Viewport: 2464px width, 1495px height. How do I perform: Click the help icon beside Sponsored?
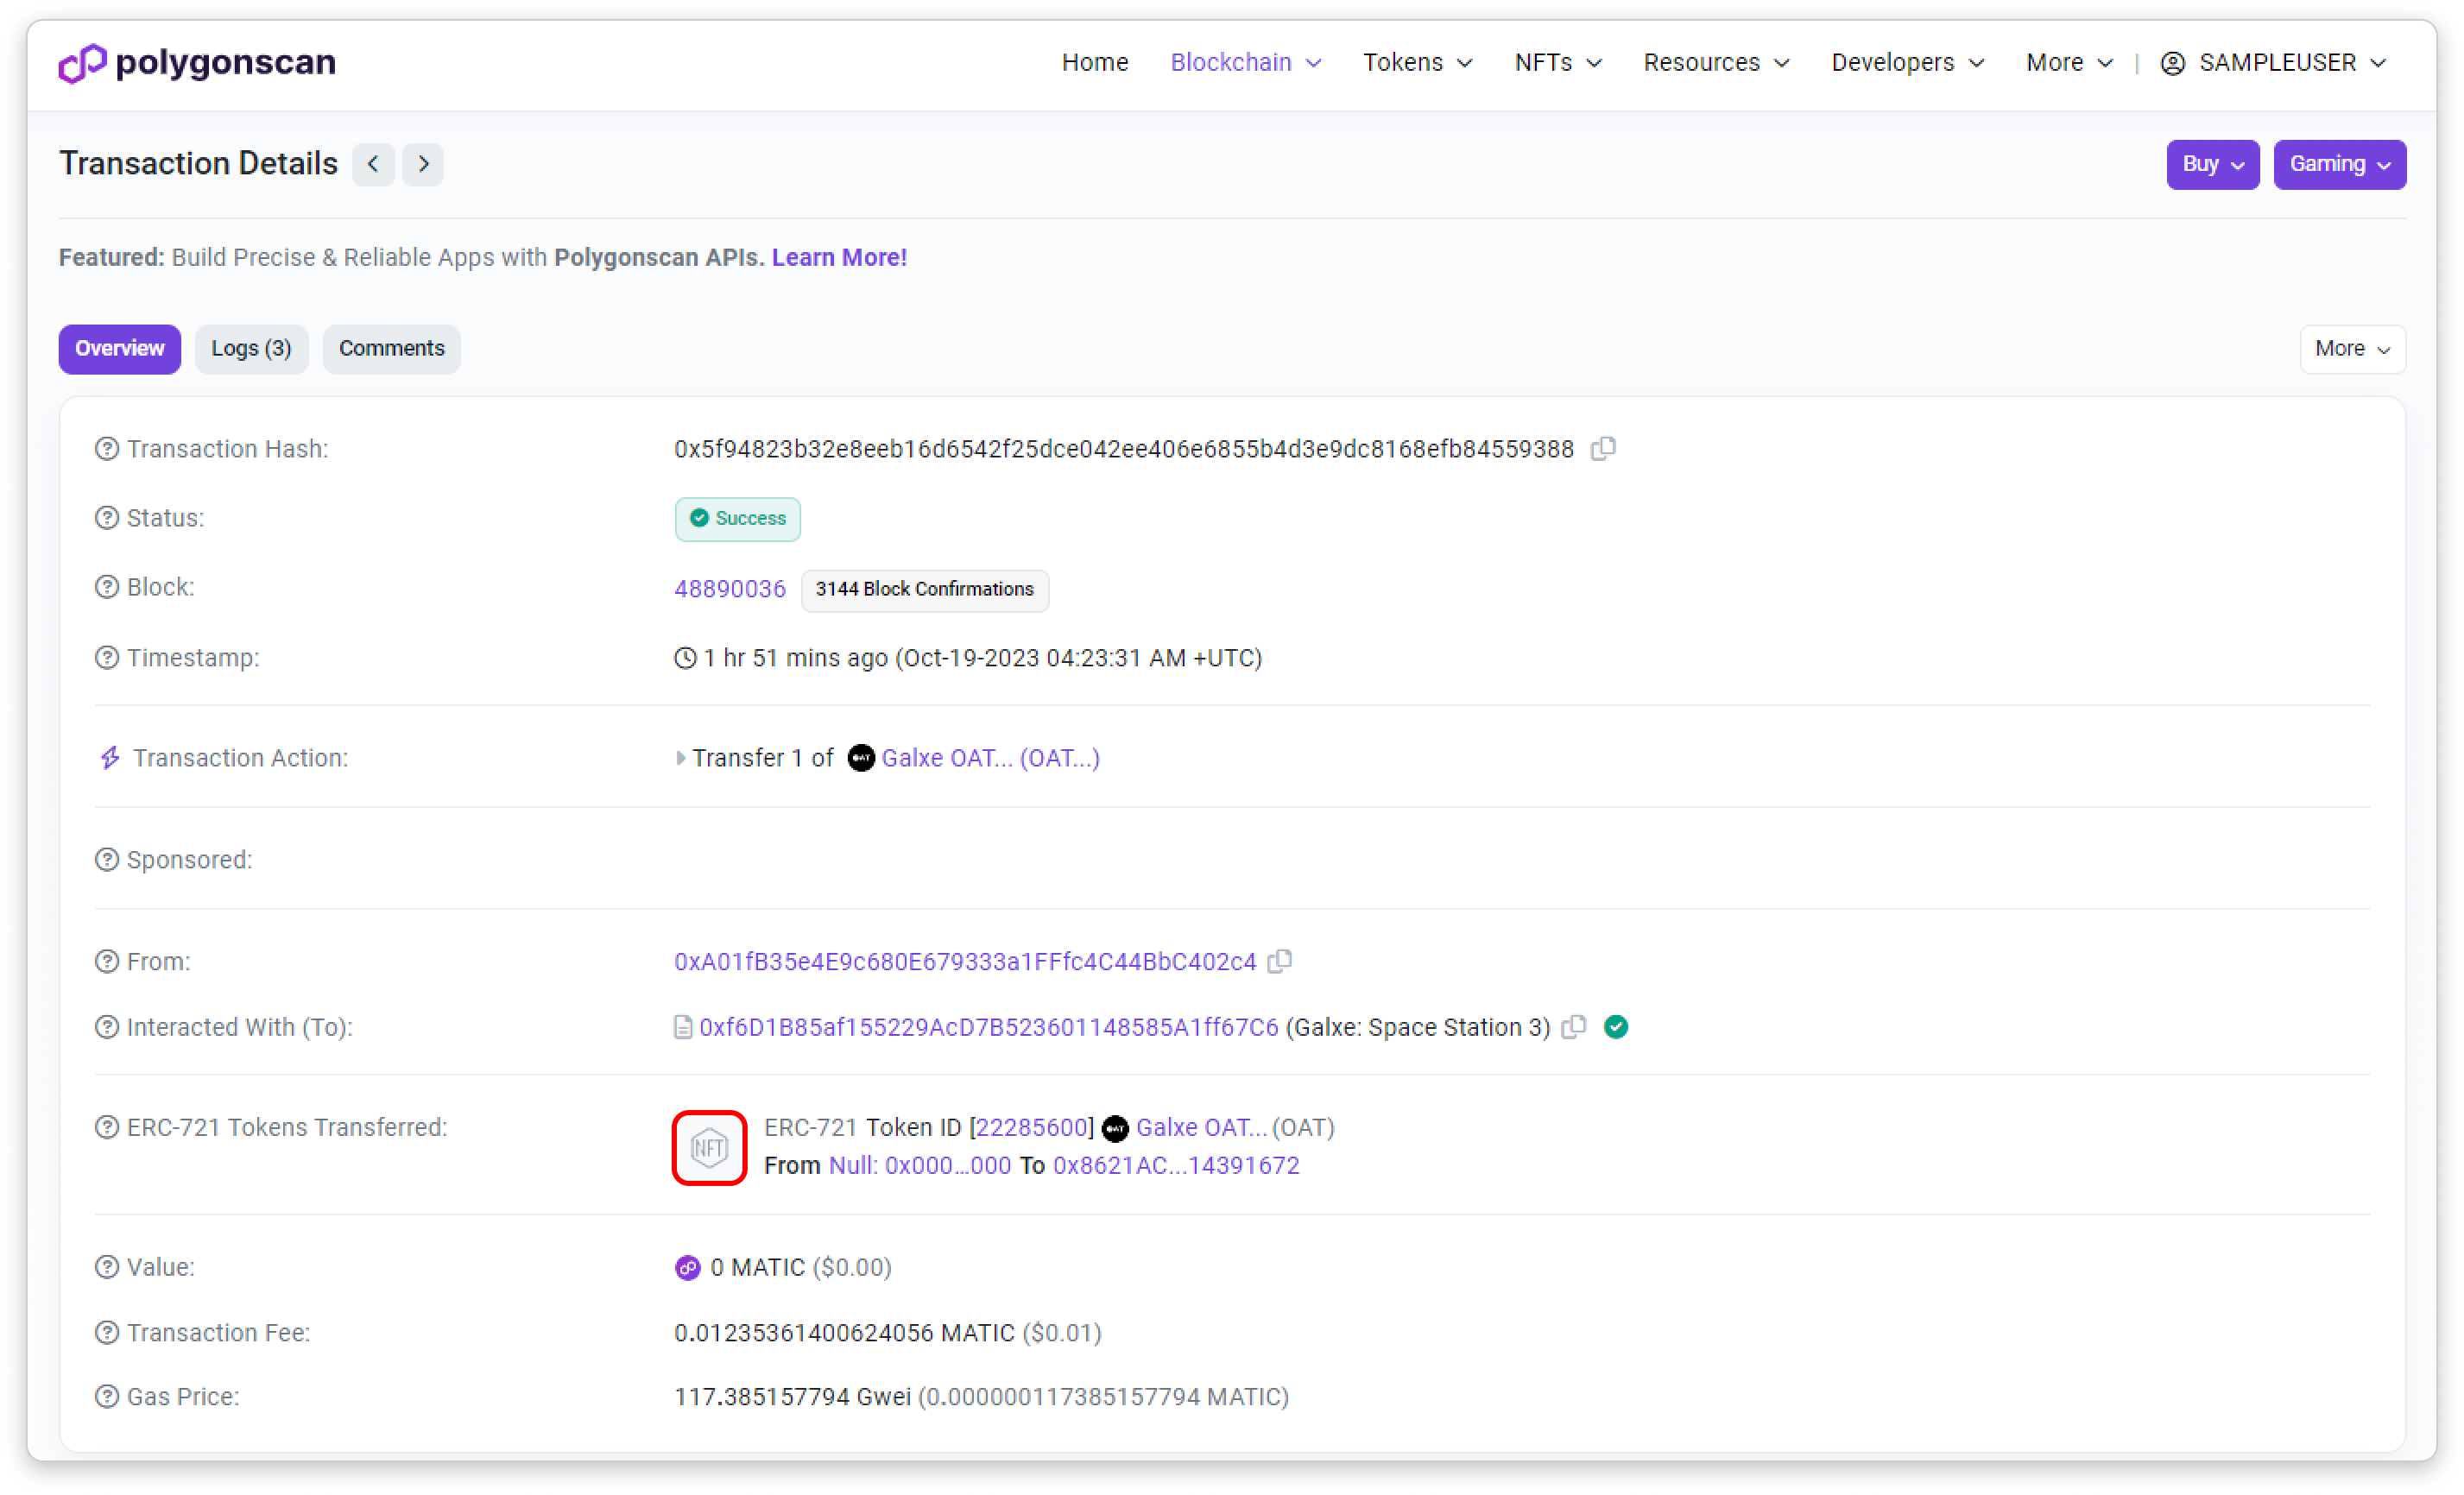coord(107,860)
